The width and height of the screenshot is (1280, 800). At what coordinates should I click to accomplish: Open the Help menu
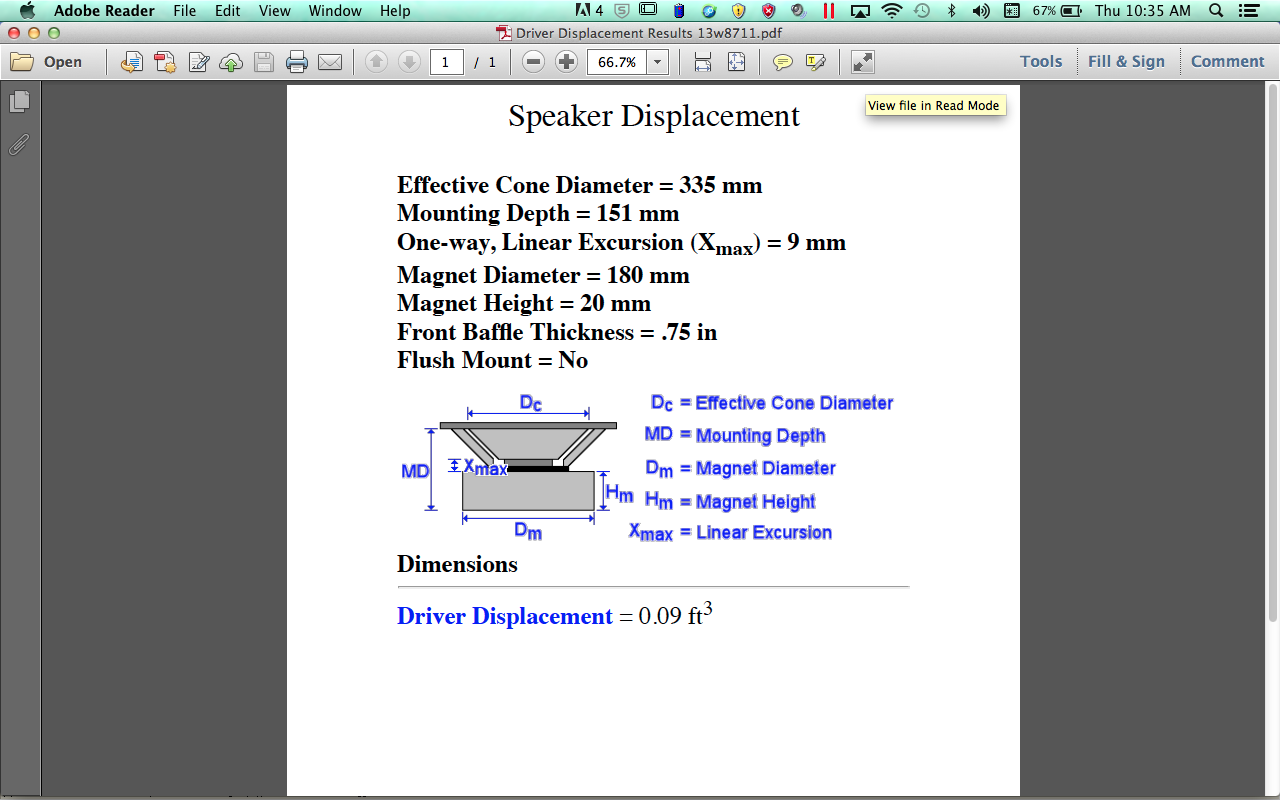pyautogui.click(x=395, y=11)
